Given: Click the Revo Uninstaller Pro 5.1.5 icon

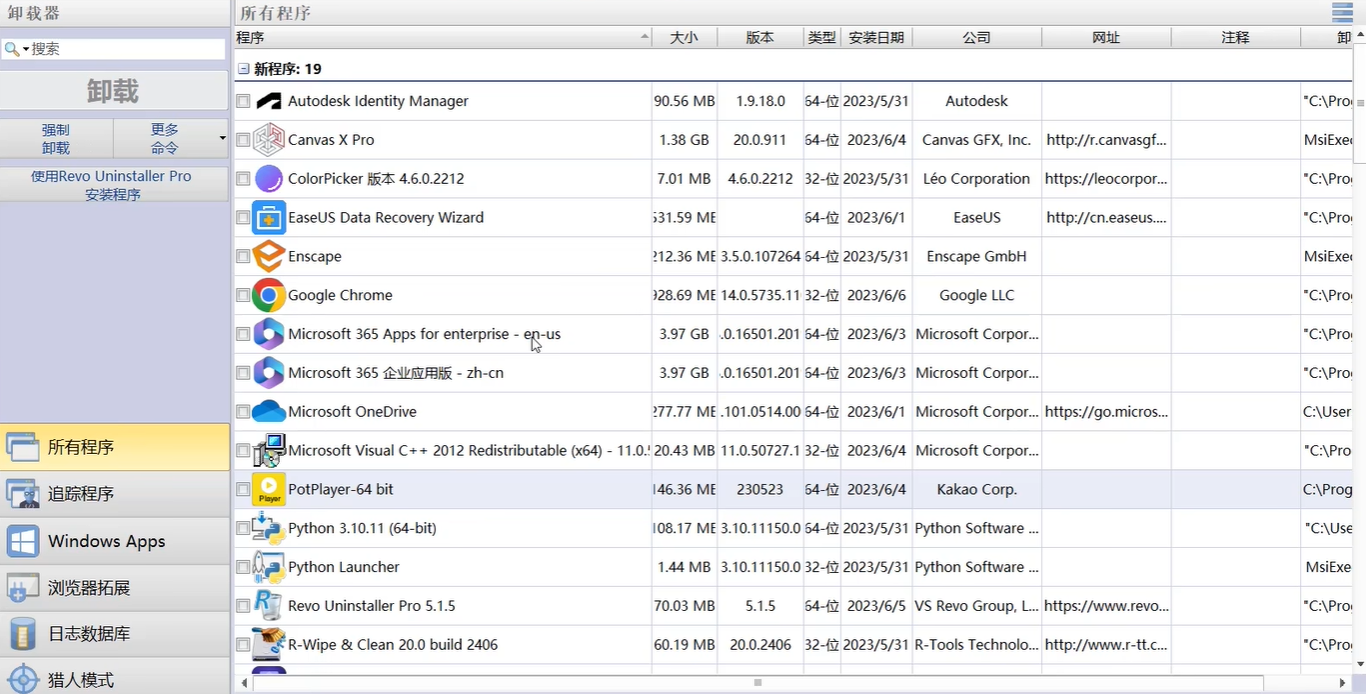Looking at the screenshot, I should (x=269, y=606).
